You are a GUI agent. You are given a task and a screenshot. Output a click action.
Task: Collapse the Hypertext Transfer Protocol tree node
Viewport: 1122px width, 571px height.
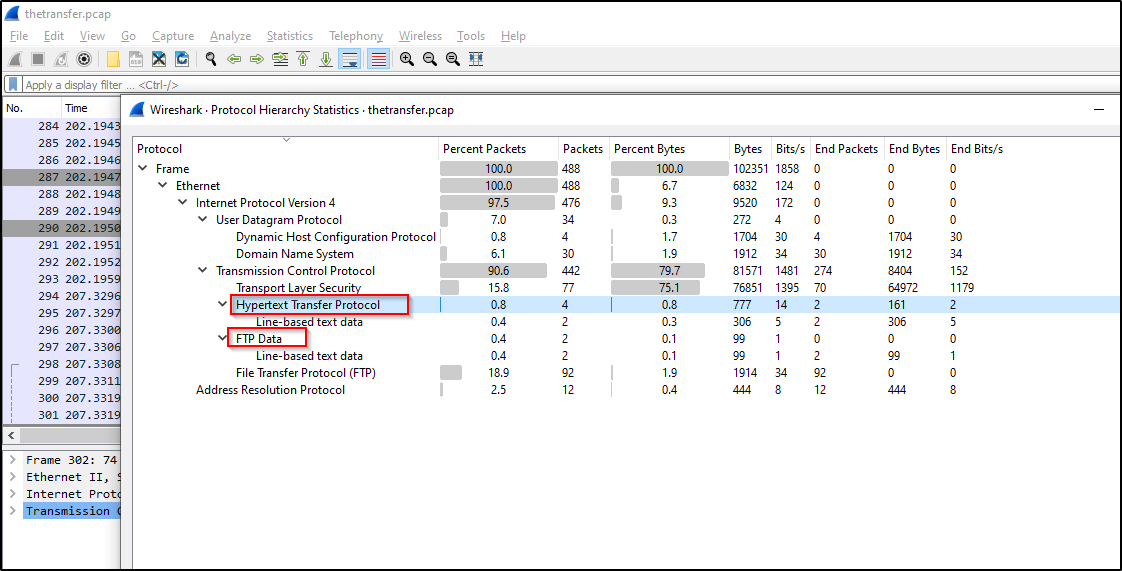[x=223, y=305]
